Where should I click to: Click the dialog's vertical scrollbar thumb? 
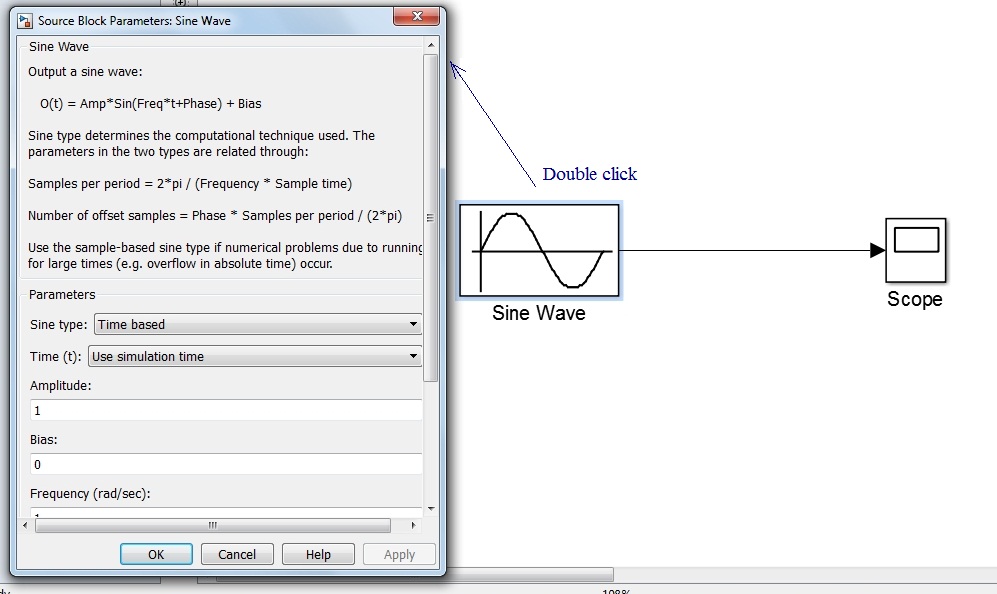click(431, 215)
